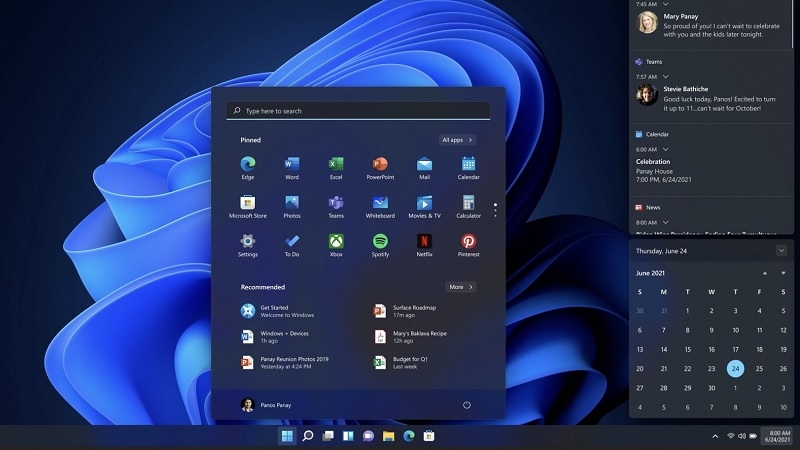
Task: Open Task View on the taskbar
Action: [x=328, y=436]
